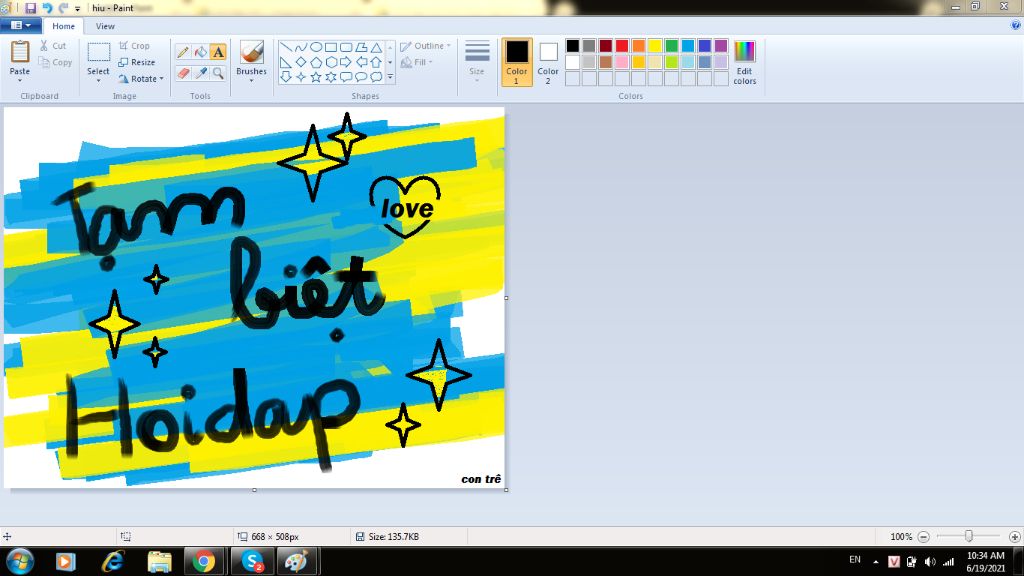Image resolution: width=1024 pixels, height=576 pixels.
Task: Click the volume speaker tray icon
Action: click(930, 562)
